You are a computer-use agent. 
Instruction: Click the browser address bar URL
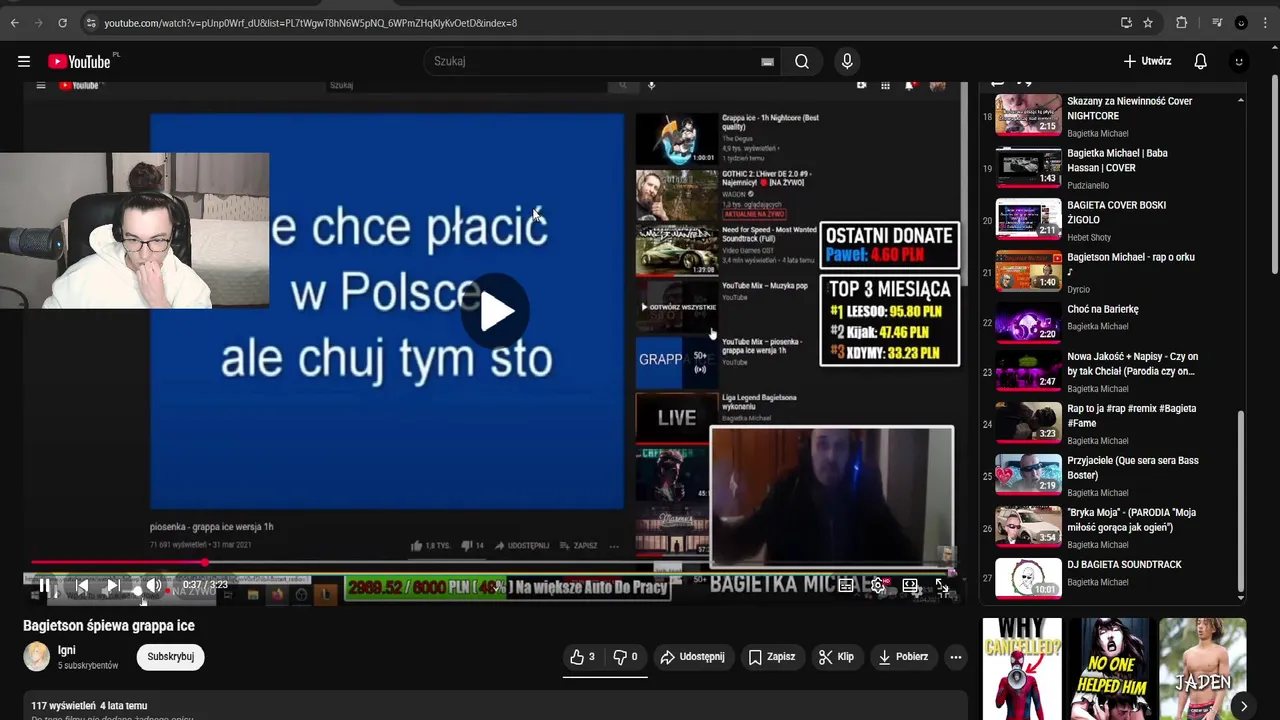click(x=310, y=23)
